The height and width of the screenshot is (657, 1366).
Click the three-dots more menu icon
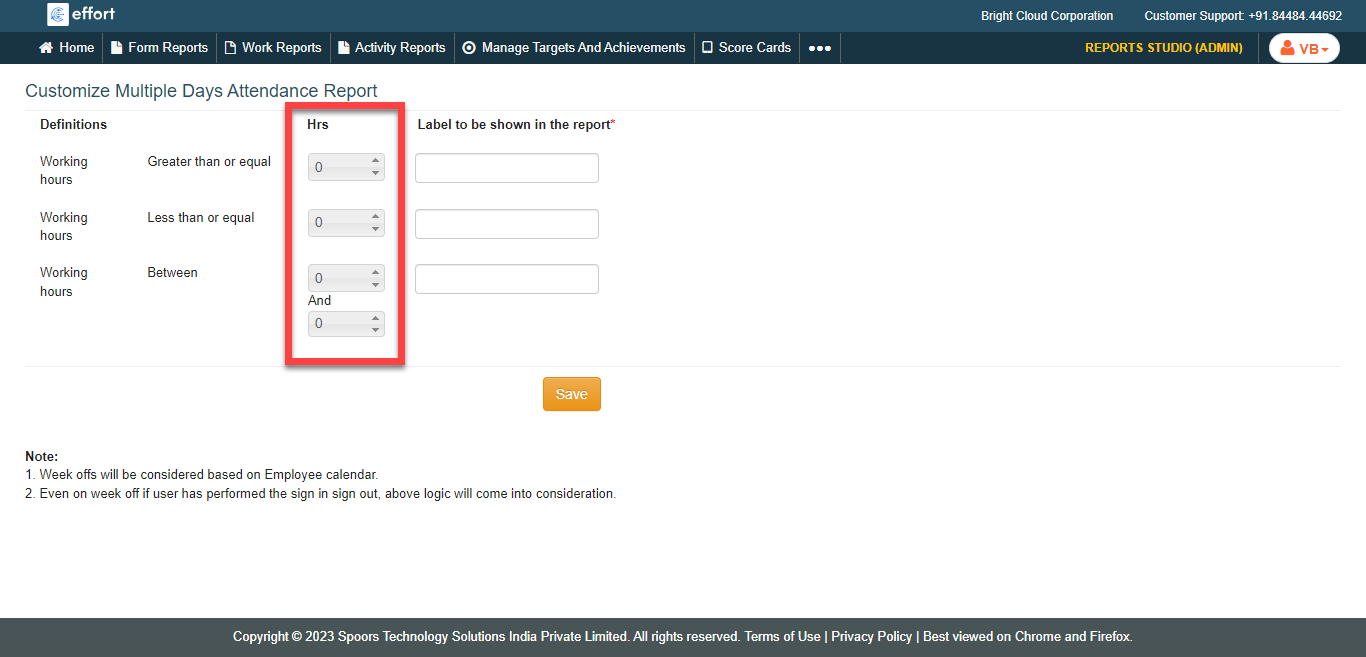[x=819, y=48]
